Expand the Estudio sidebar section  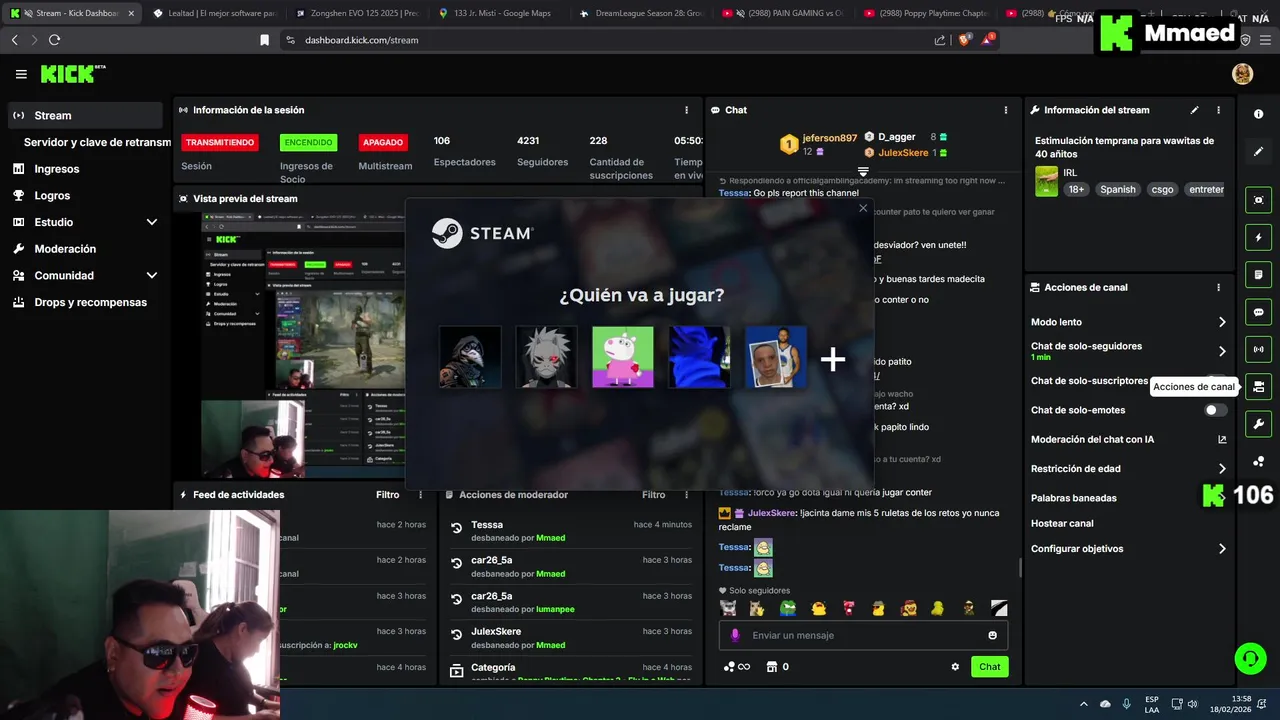point(152,222)
